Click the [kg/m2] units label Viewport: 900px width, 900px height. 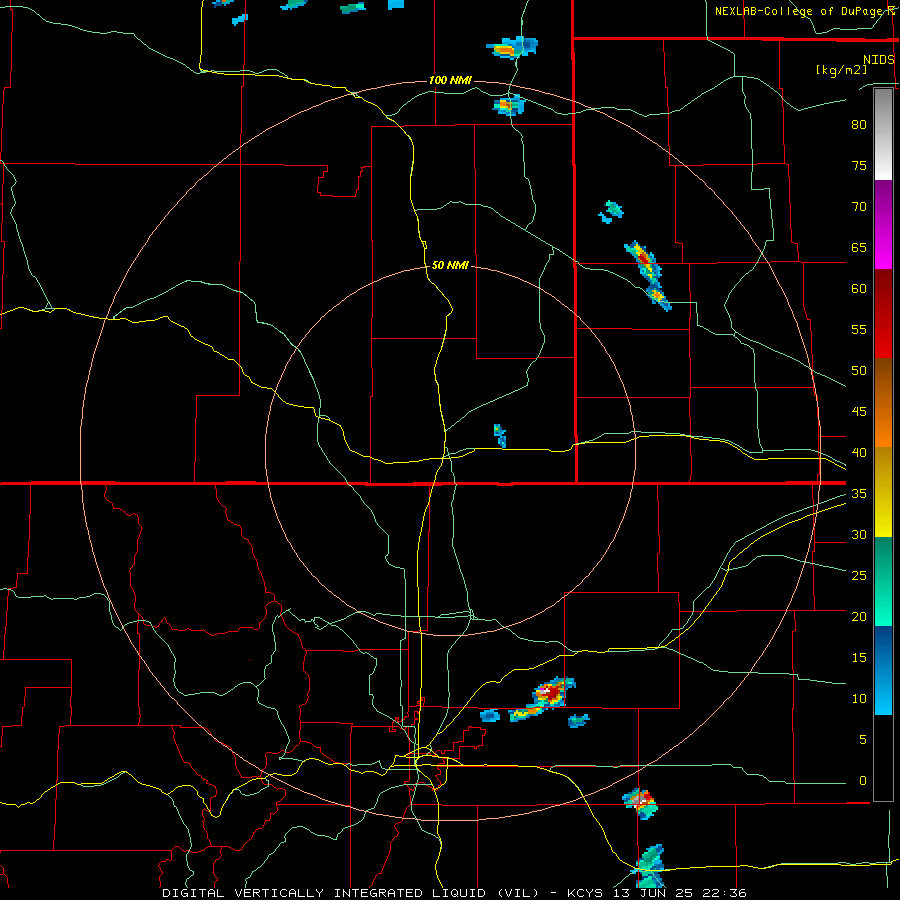(x=841, y=70)
